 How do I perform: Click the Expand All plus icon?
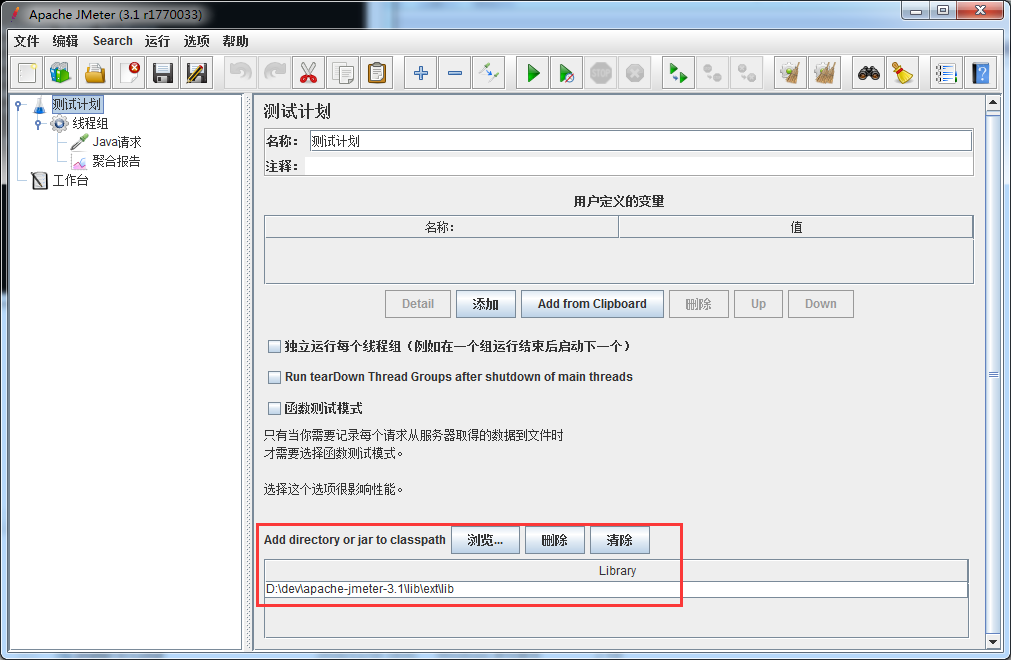pos(421,73)
